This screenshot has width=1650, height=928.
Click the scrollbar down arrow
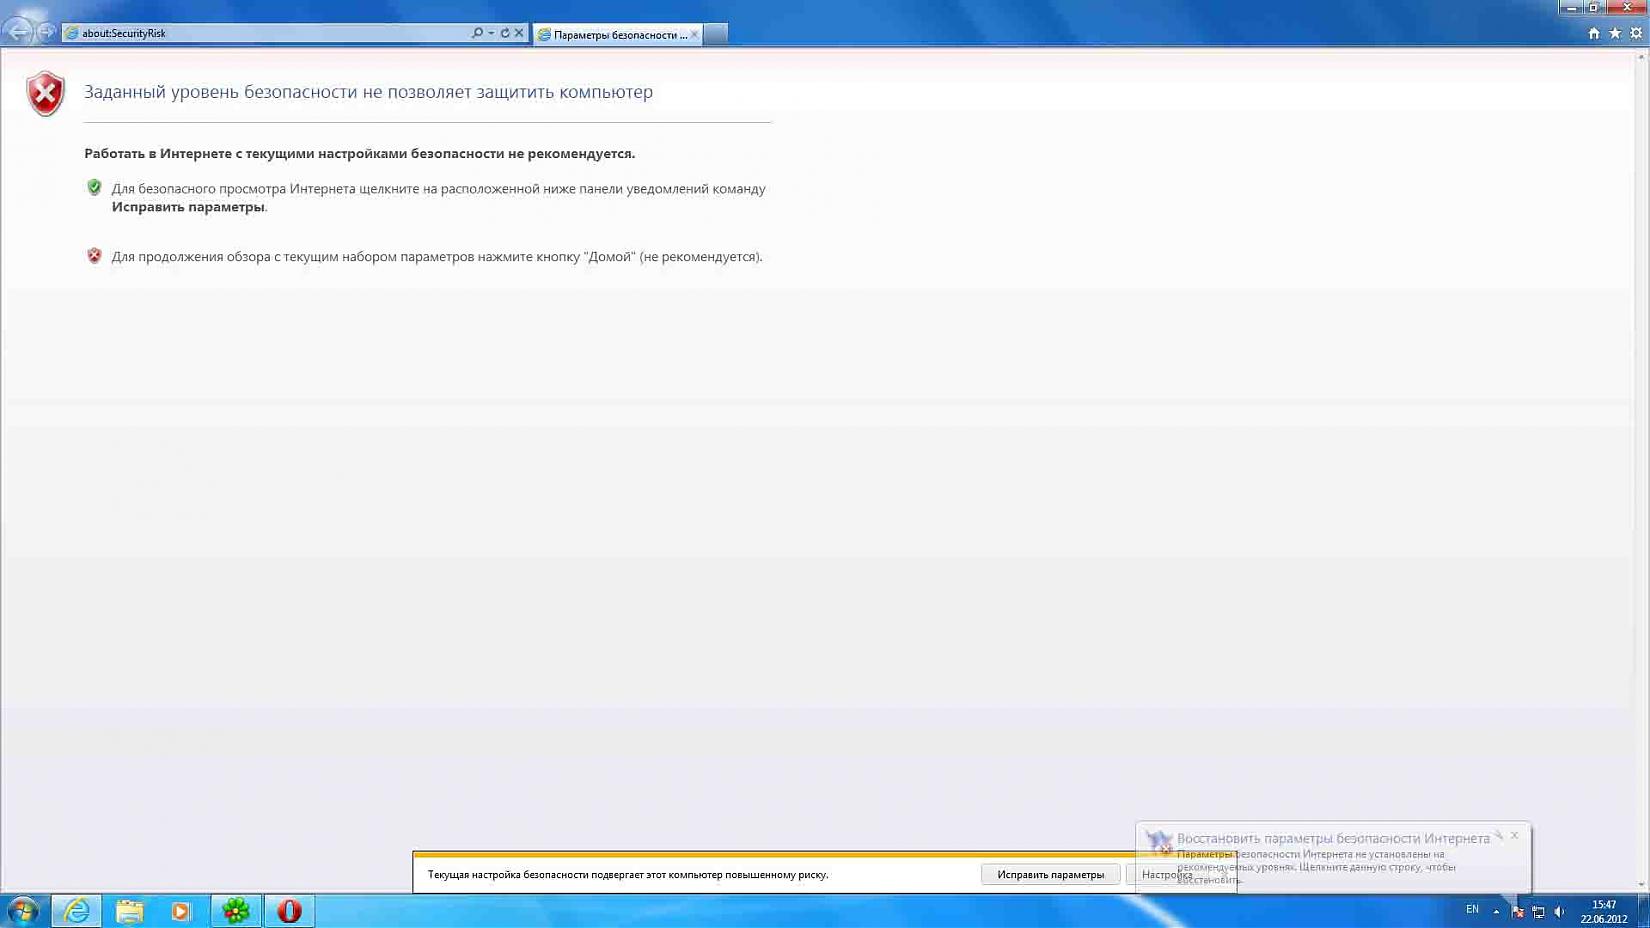[1641, 885]
